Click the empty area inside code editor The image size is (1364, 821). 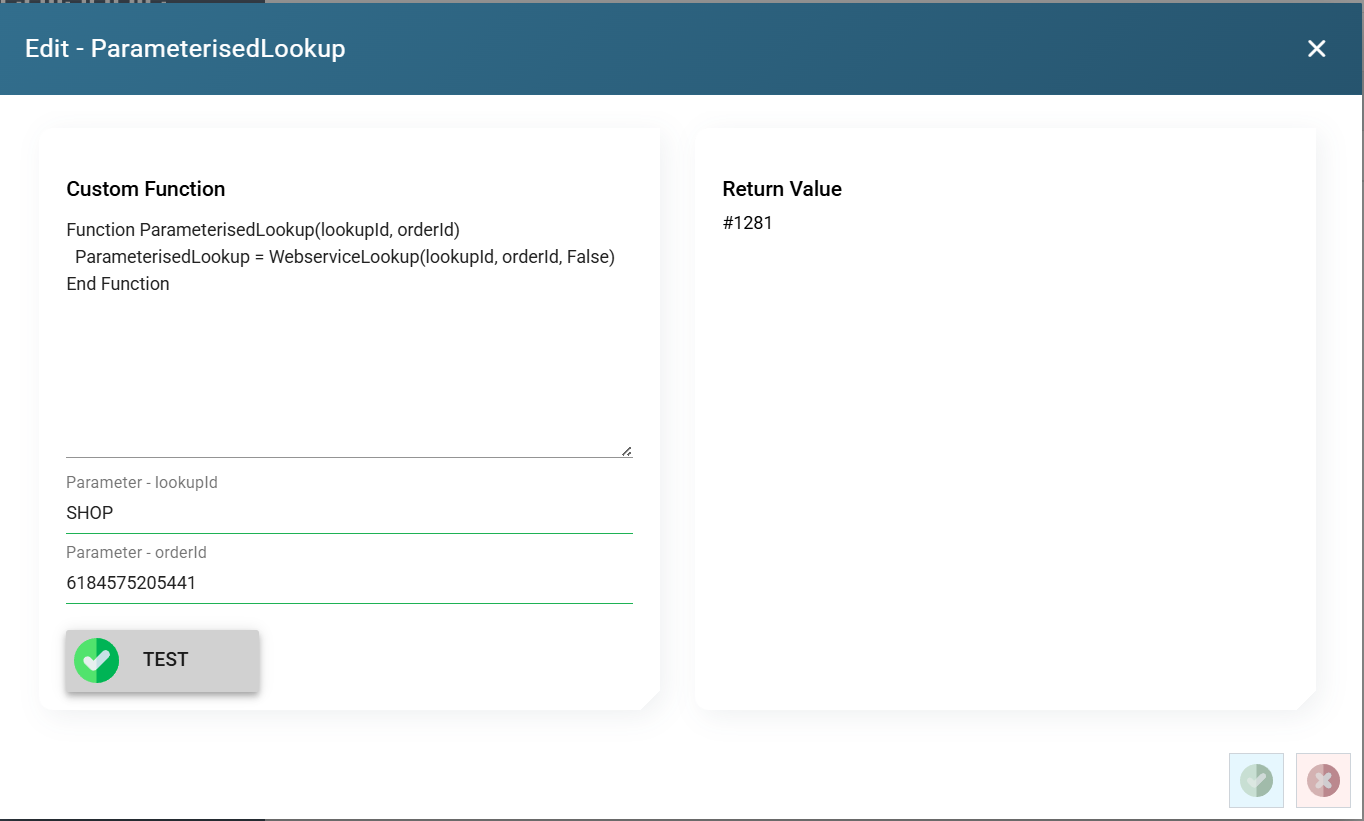click(349, 370)
